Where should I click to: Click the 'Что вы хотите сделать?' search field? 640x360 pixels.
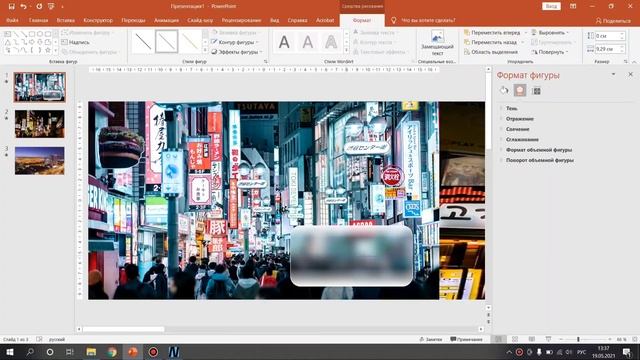[428, 20]
